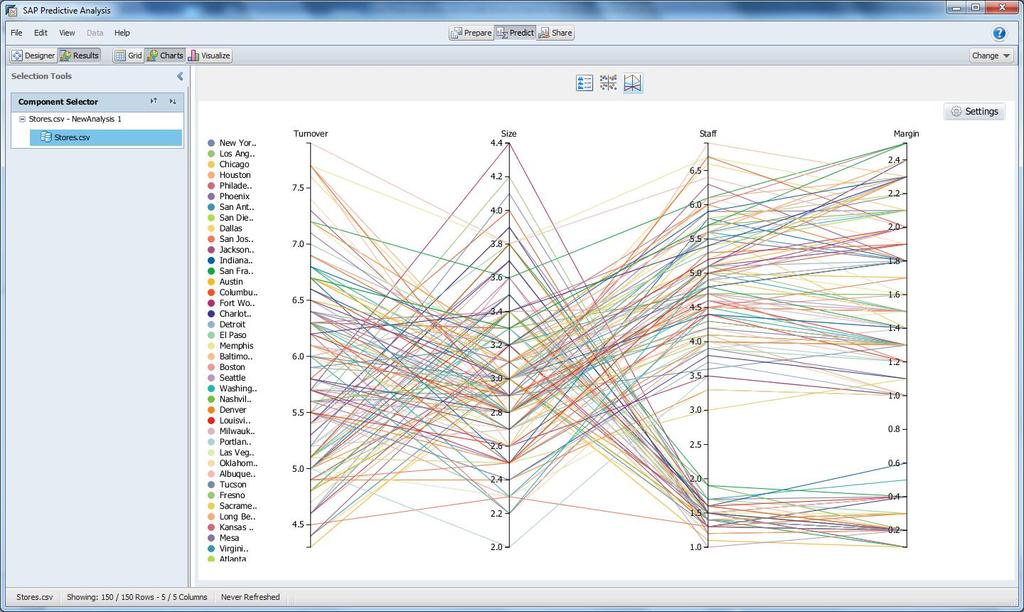This screenshot has height=612, width=1024.
Task: Select the Tucson legend entry text
Action: [233, 485]
